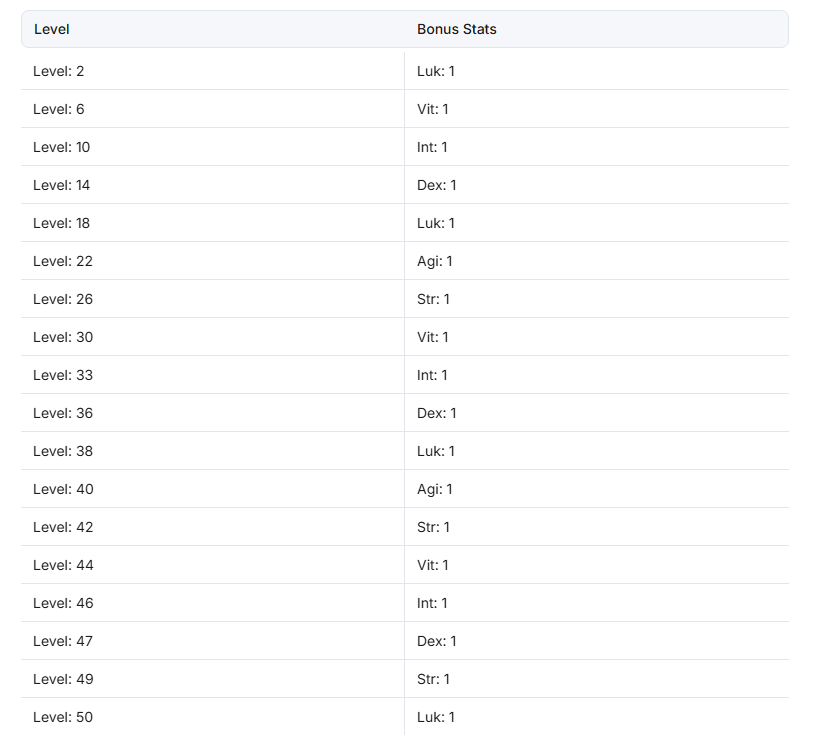Select the Level: 2 cell
The image size is (833, 740).
point(212,71)
